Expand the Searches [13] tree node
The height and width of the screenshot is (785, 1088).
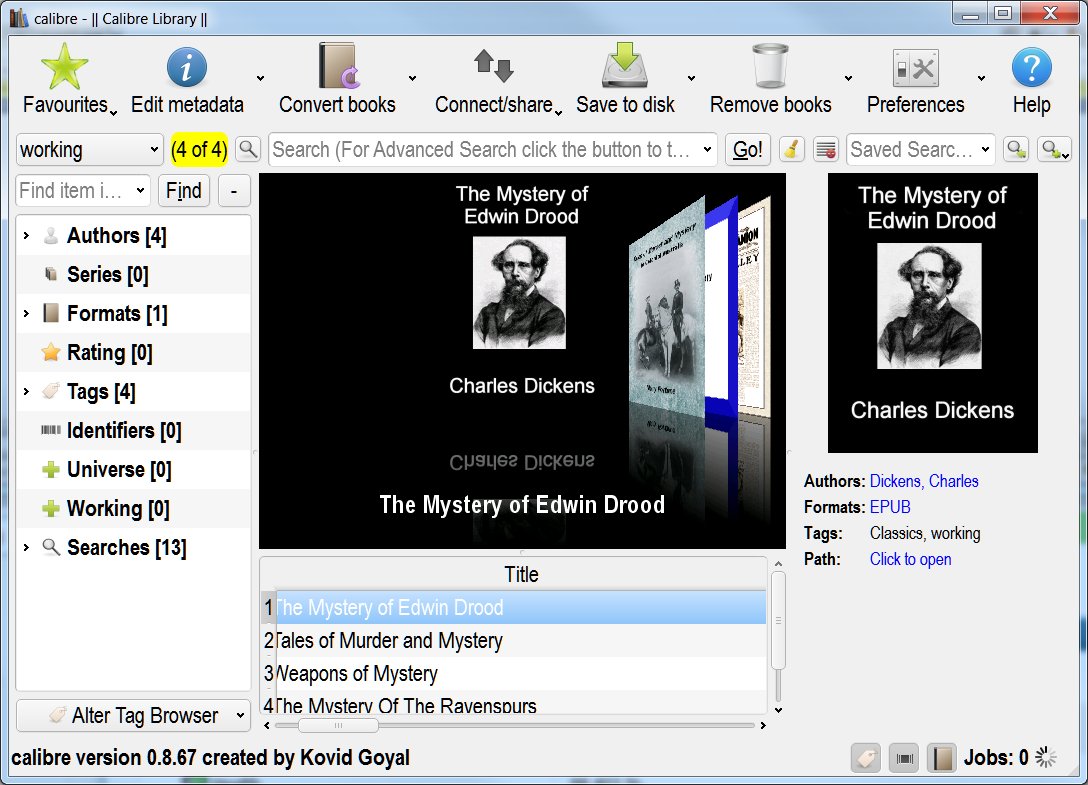tap(26, 547)
